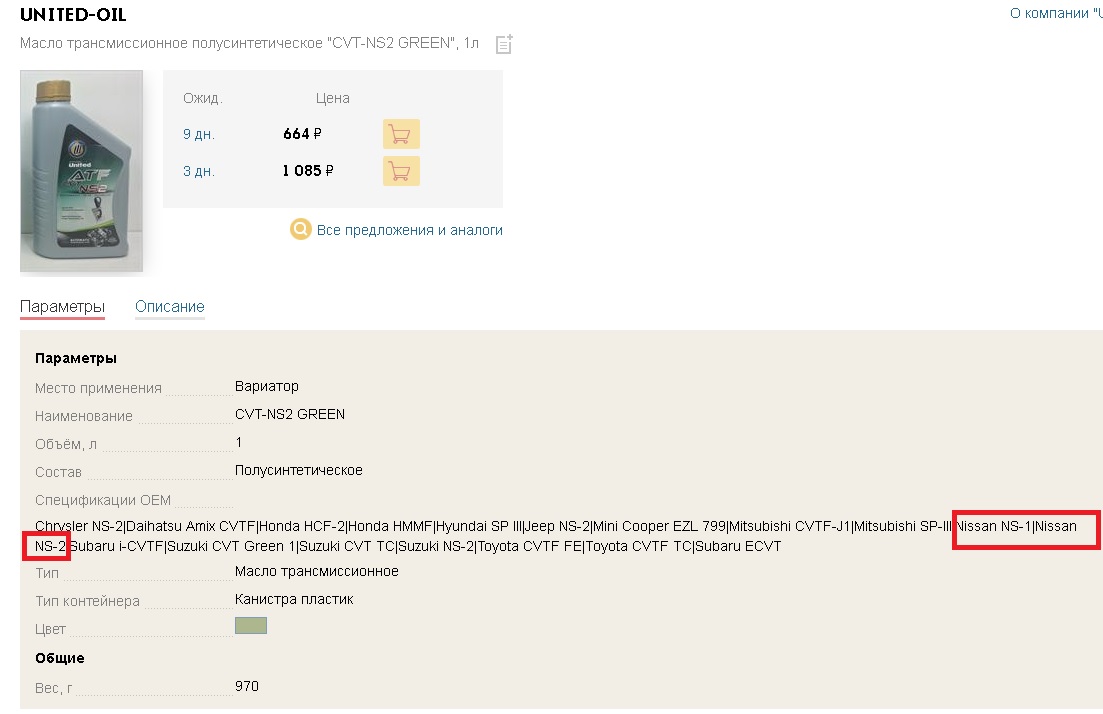1103x714 pixels.
Task: Click the green color swatch in Цвет row
Action: coord(250,625)
